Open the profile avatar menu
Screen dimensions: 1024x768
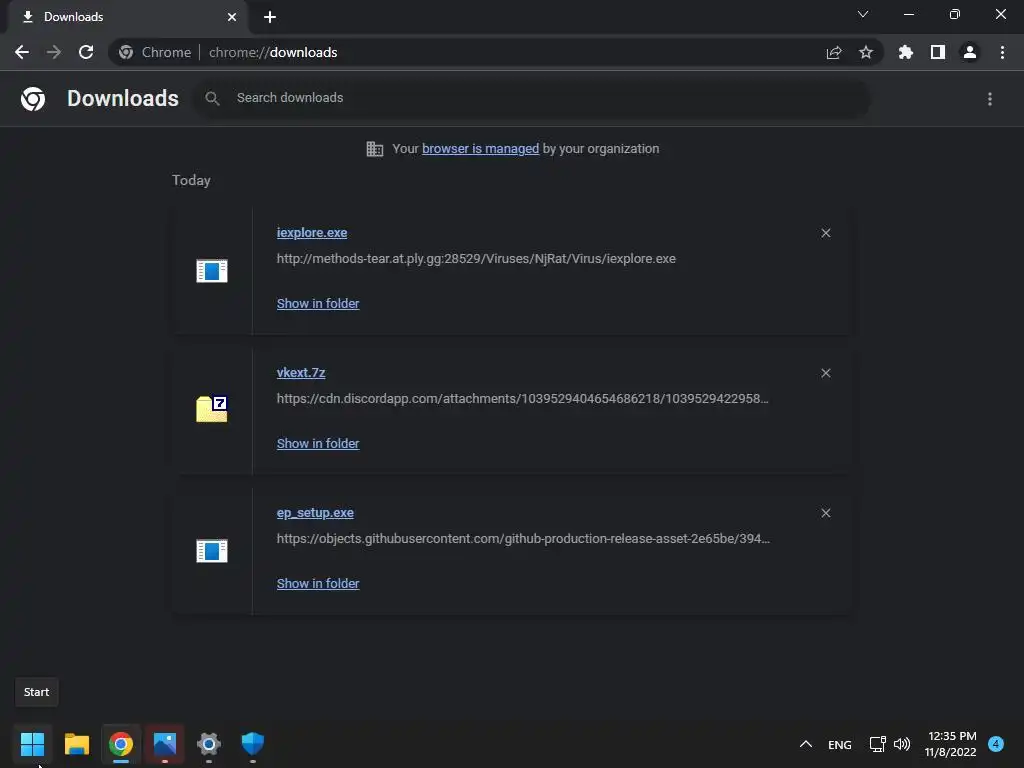(x=970, y=52)
